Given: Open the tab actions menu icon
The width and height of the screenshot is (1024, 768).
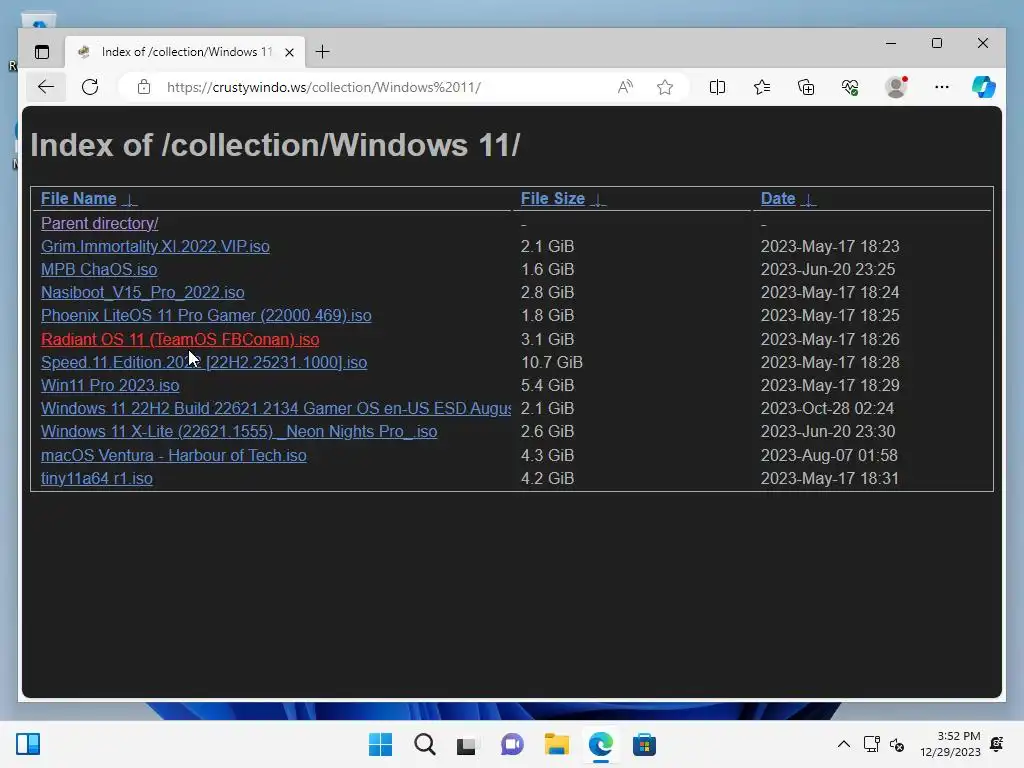Looking at the screenshot, I should coord(42,52).
